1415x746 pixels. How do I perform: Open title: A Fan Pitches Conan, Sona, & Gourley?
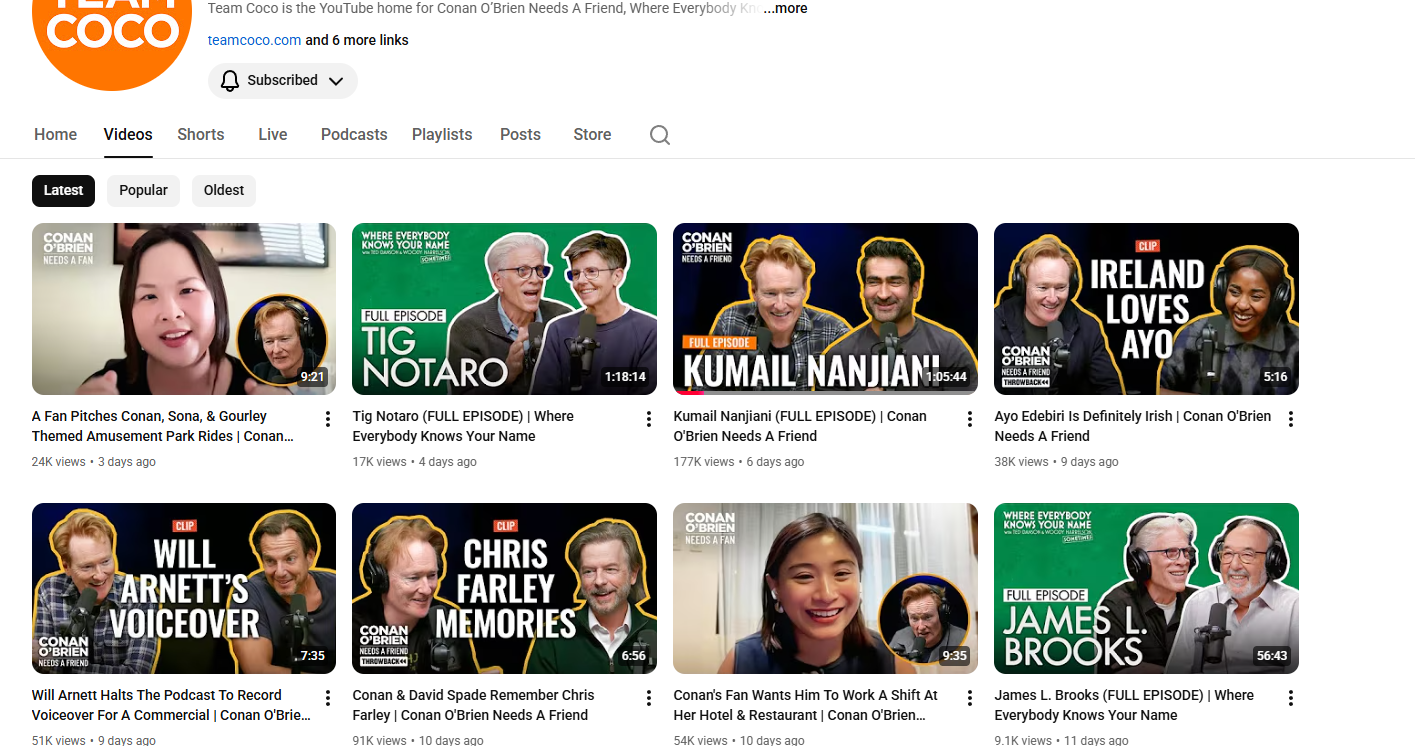coord(162,426)
